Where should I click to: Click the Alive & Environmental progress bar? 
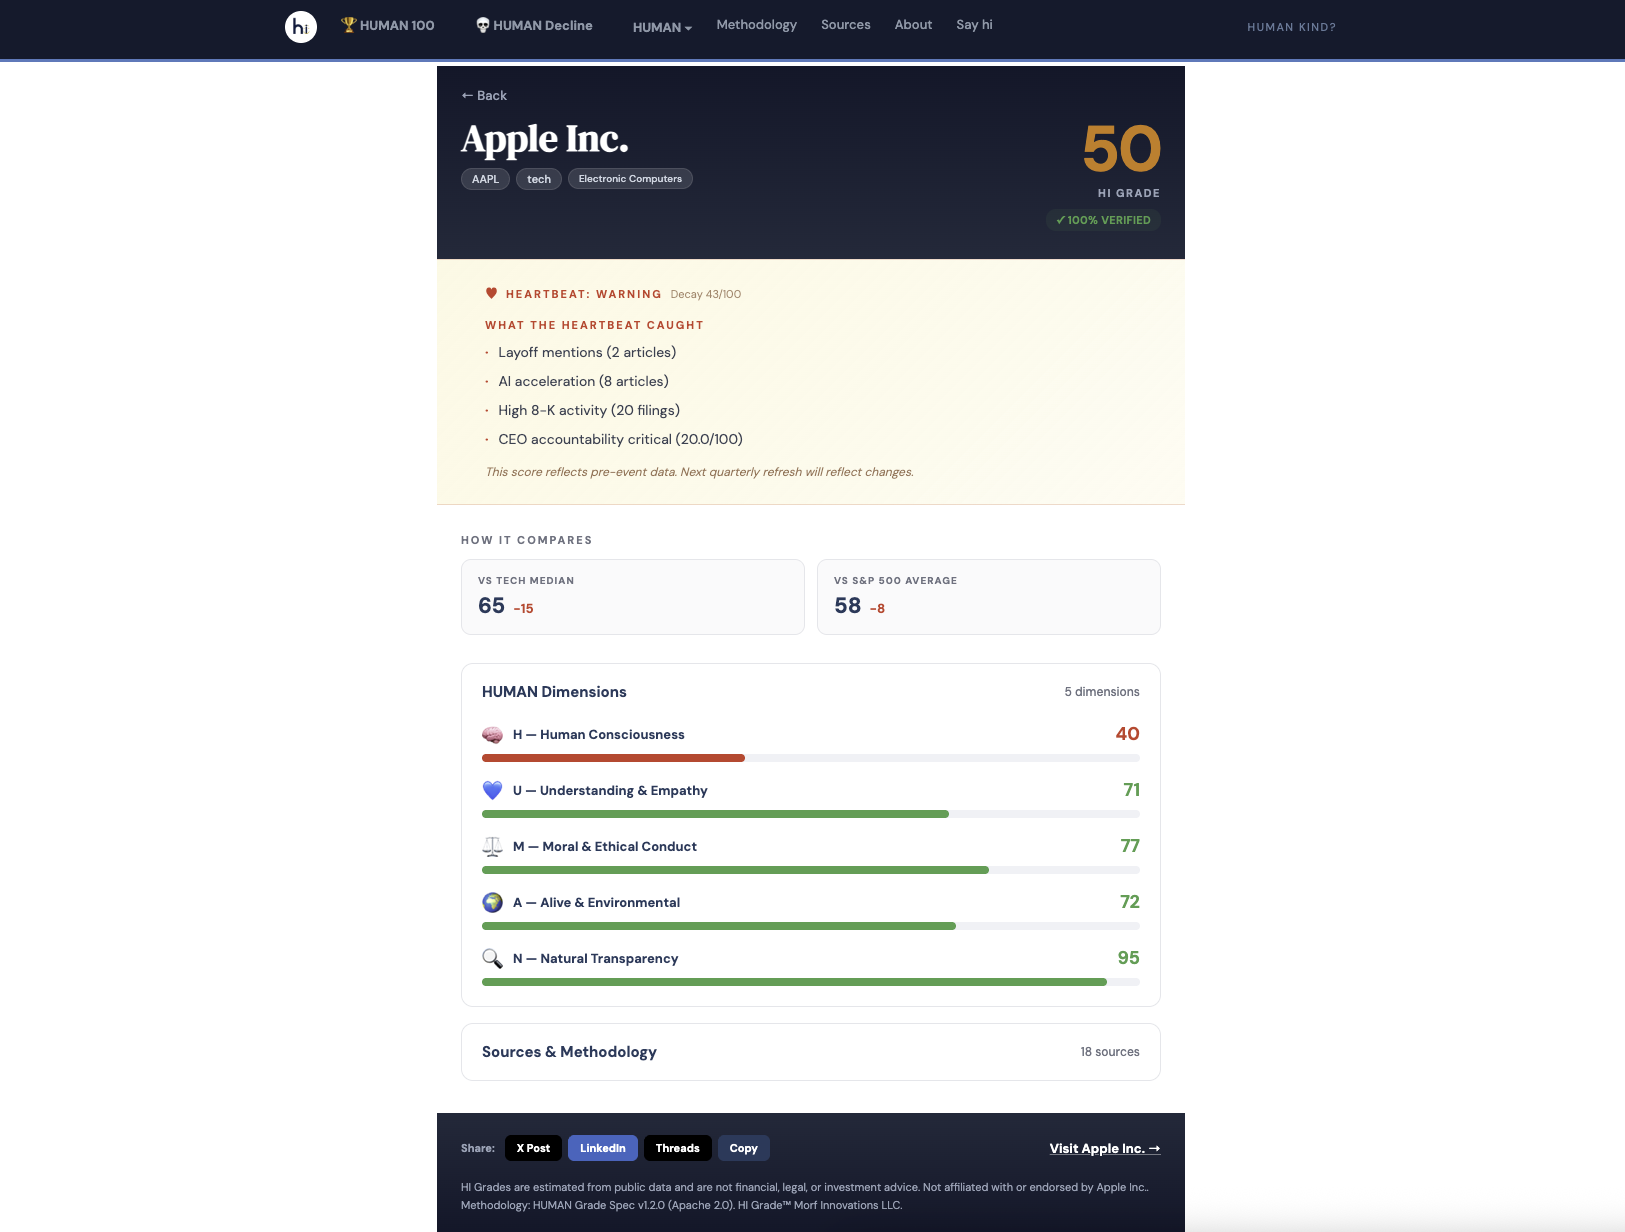(x=811, y=926)
